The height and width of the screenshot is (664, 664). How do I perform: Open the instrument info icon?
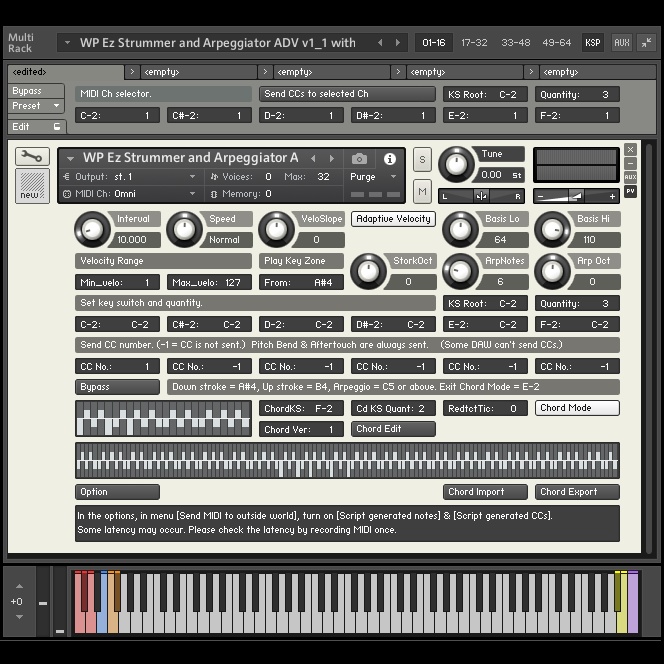tap(390, 159)
